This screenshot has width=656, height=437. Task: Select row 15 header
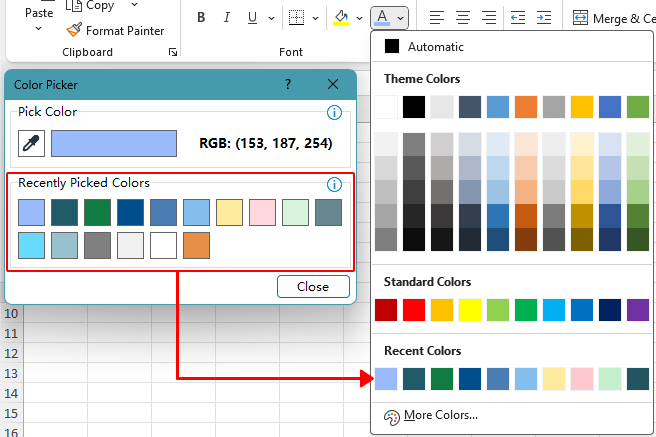[x=11, y=413]
